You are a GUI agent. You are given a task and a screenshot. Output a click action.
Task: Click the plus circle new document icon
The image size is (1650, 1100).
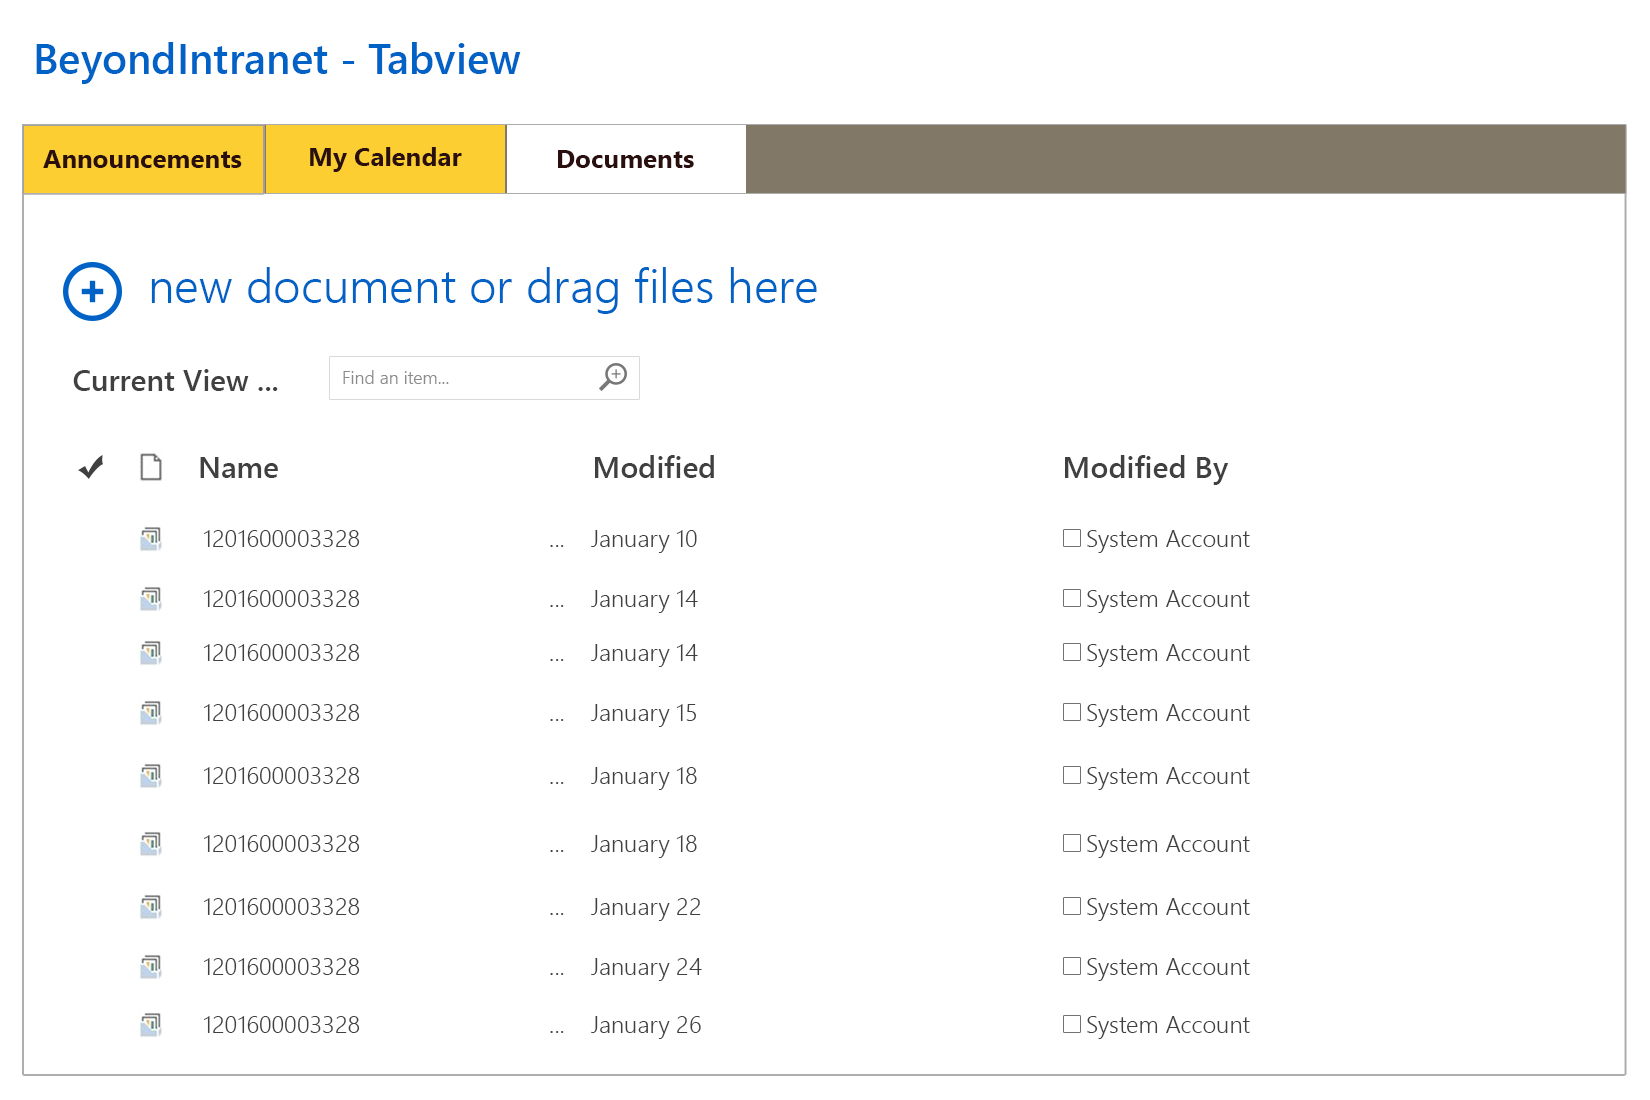[x=92, y=291]
